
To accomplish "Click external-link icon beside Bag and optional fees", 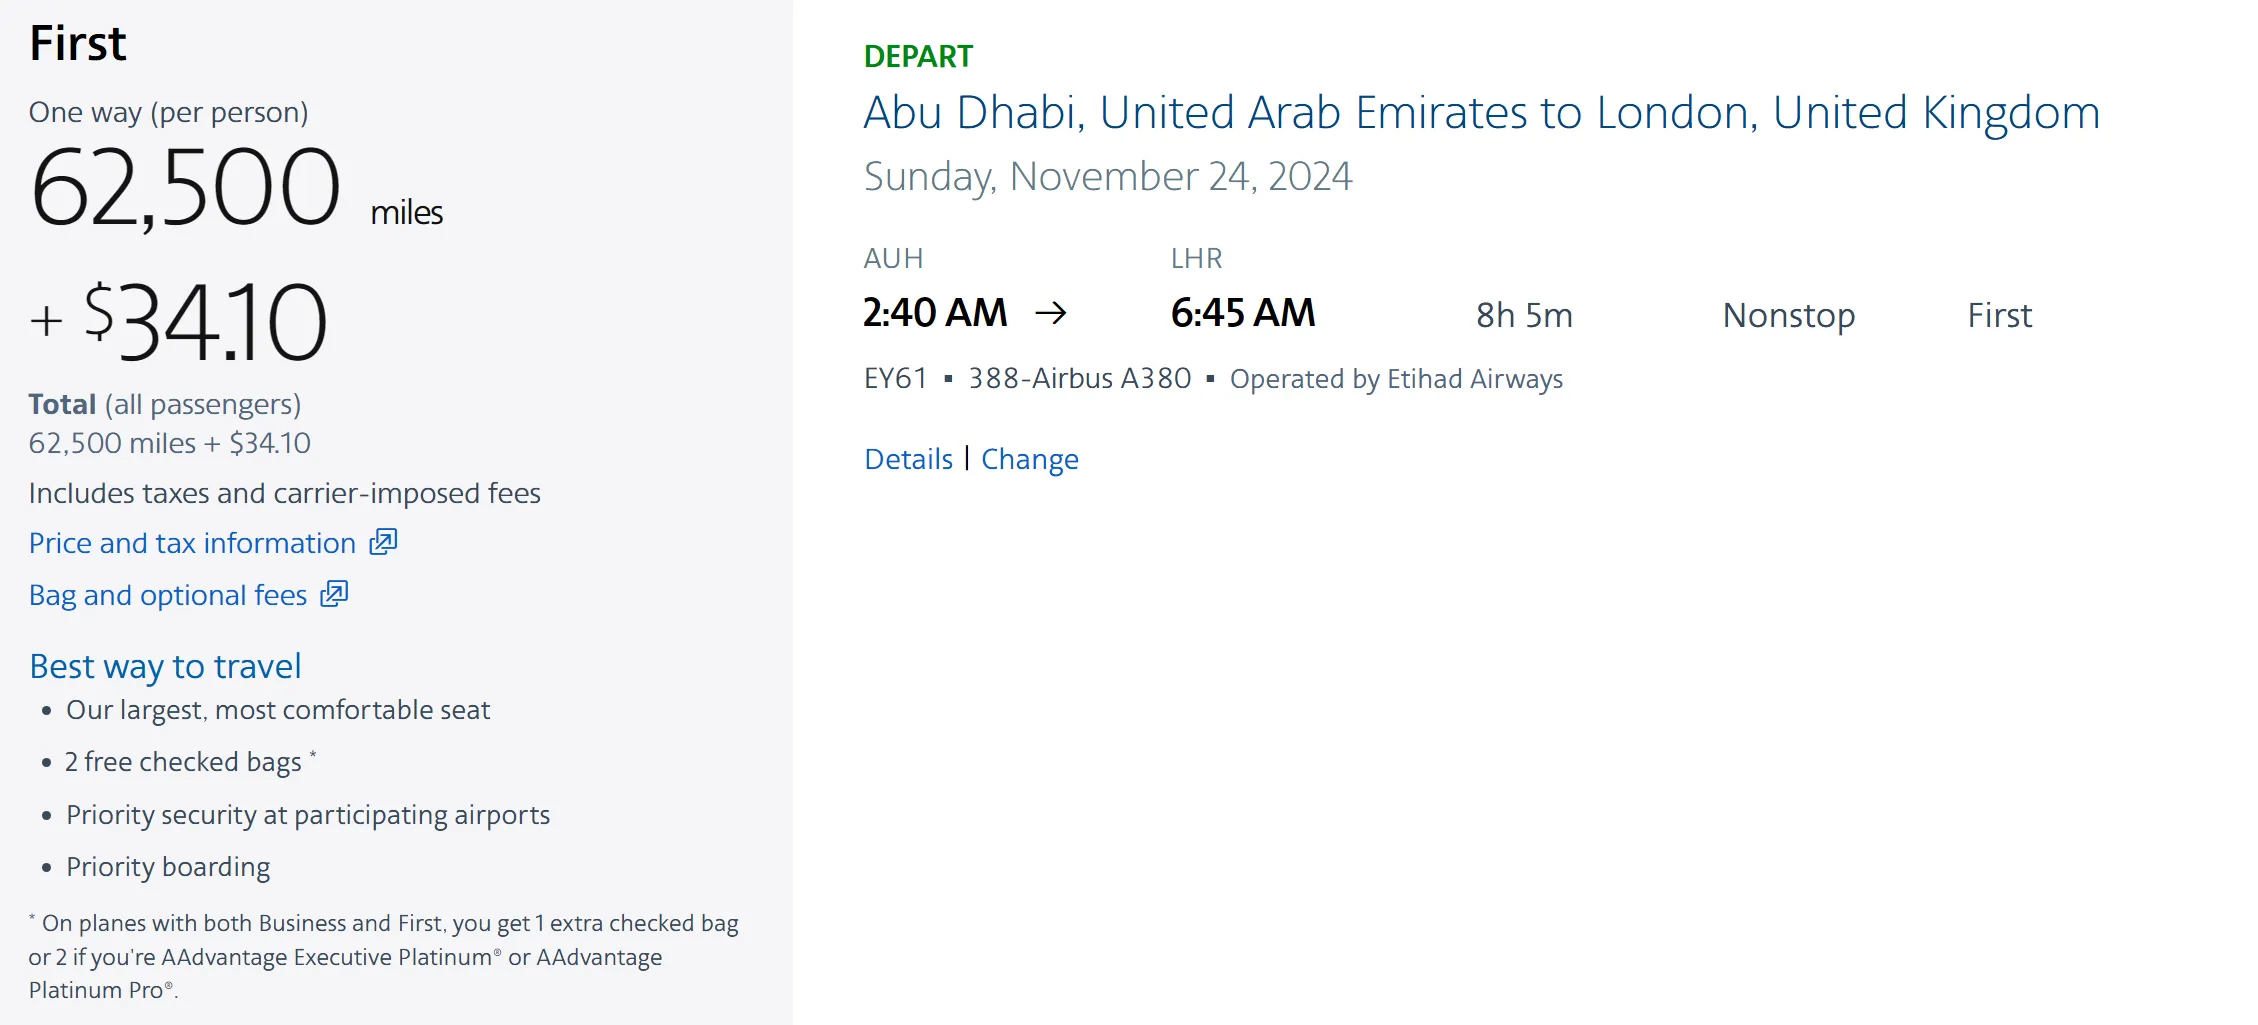I will click(334, 594).
